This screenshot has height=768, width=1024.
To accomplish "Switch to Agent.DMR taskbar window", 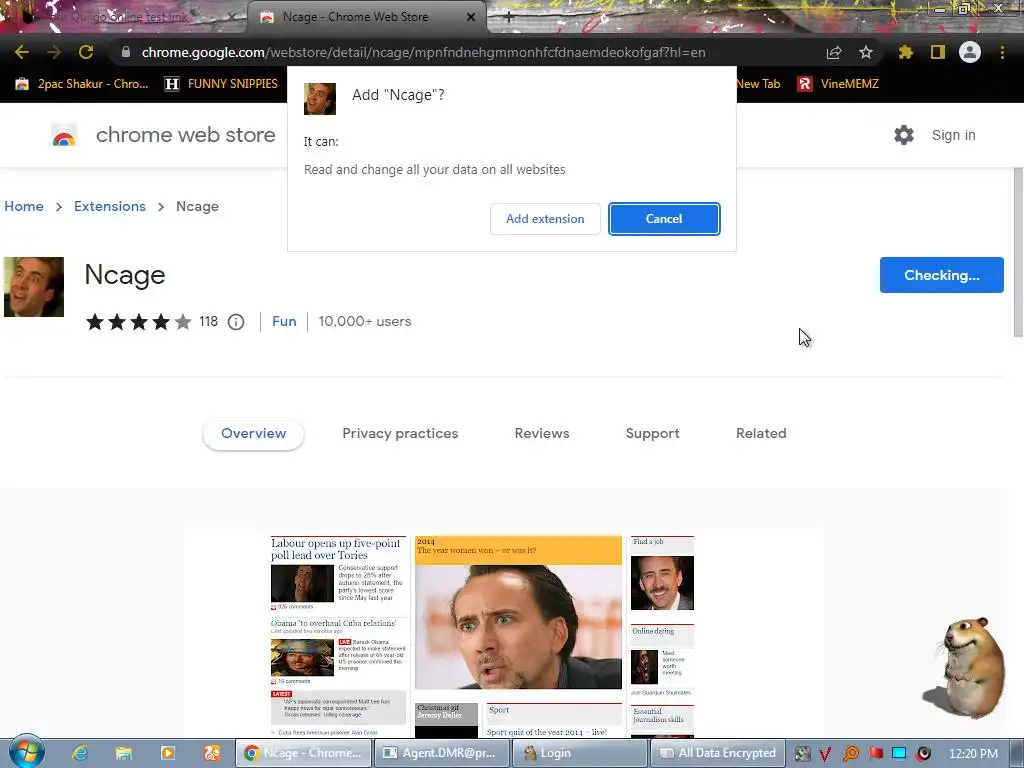I will click(x=441, y=753).
